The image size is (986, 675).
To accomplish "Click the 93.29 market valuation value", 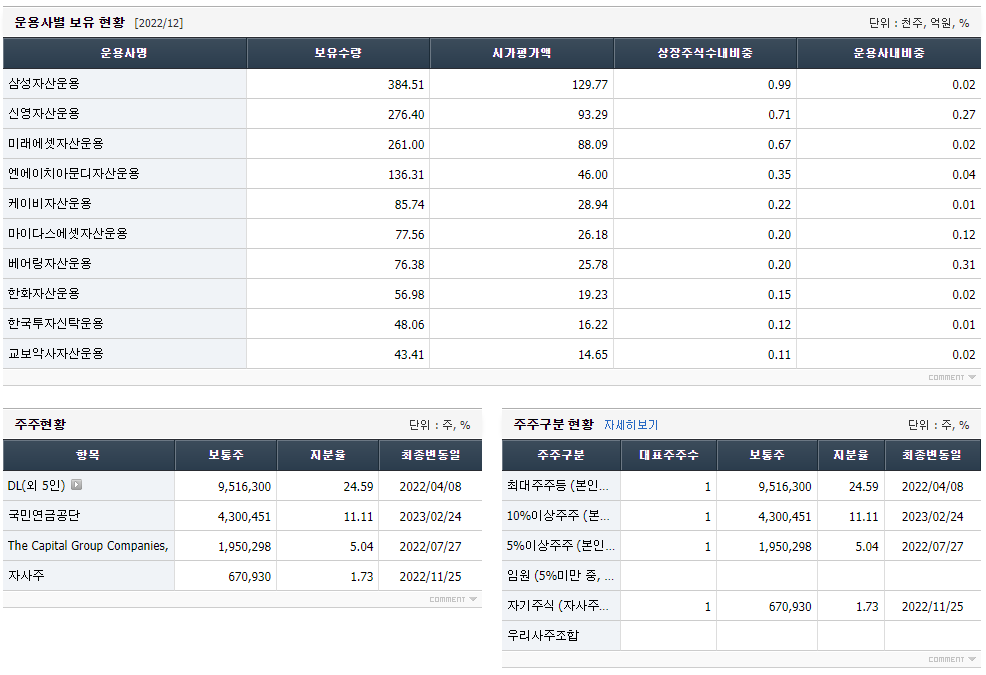I will [x=592, y=114].
